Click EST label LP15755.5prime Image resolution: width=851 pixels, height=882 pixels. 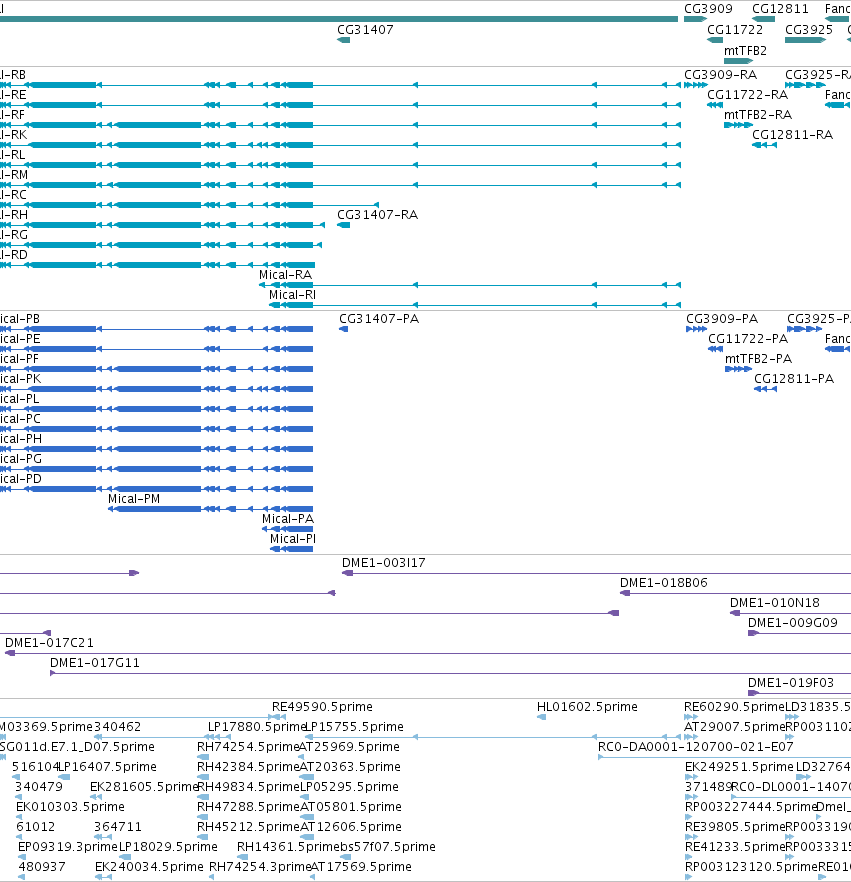[x=354, y=727]
